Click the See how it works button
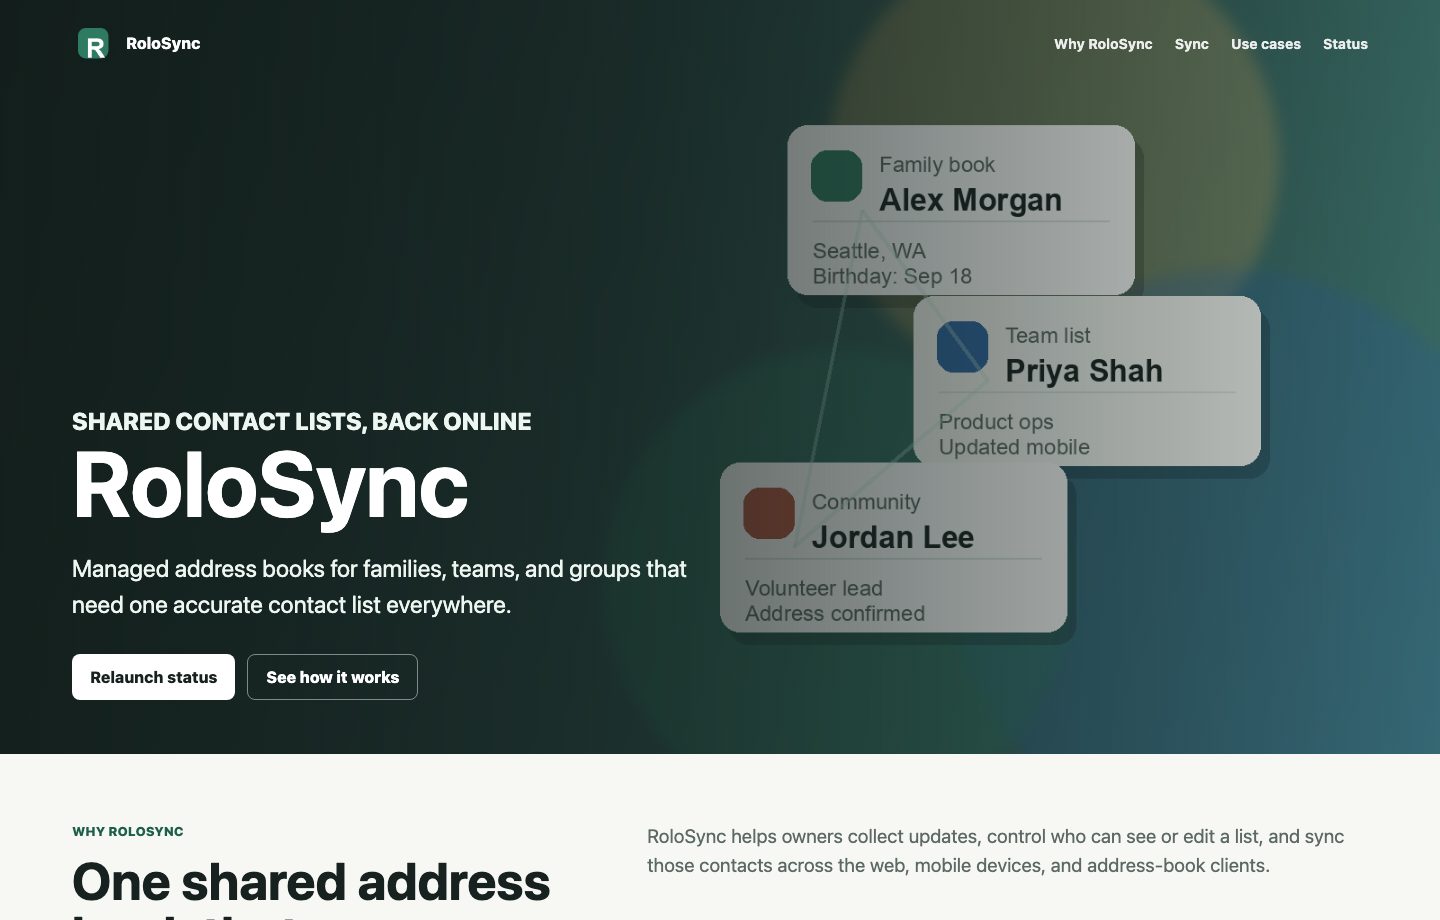 click(332, 677)
